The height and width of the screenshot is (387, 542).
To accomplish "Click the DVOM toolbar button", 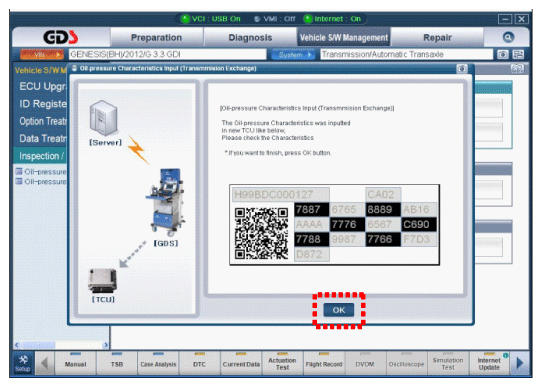I will pyautogui.click(x=365, y=364).
